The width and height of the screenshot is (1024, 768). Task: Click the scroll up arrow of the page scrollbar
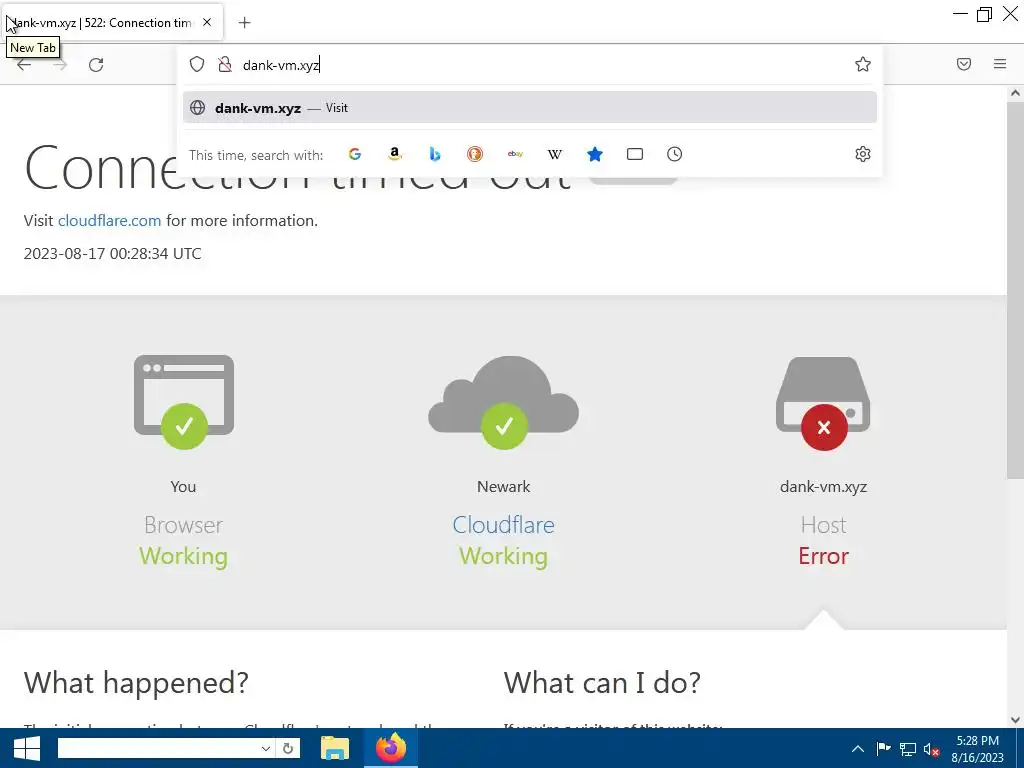coord(1015,93)
